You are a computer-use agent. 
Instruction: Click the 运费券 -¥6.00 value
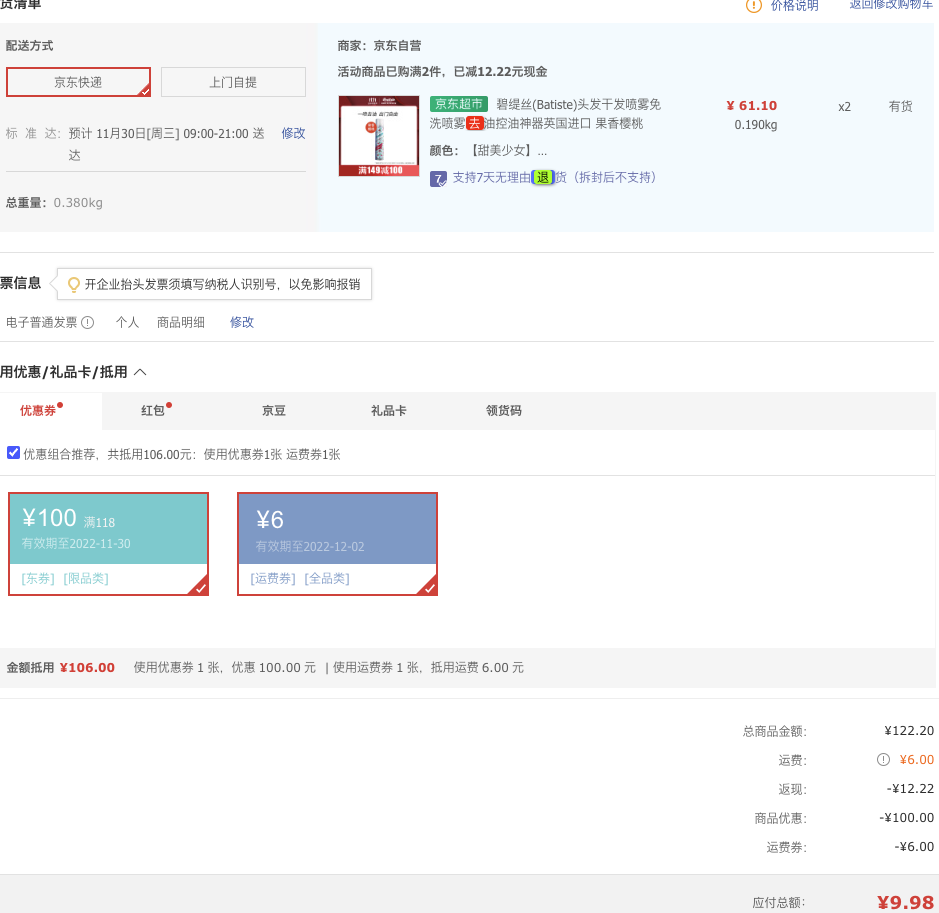(x=914, y=847)
